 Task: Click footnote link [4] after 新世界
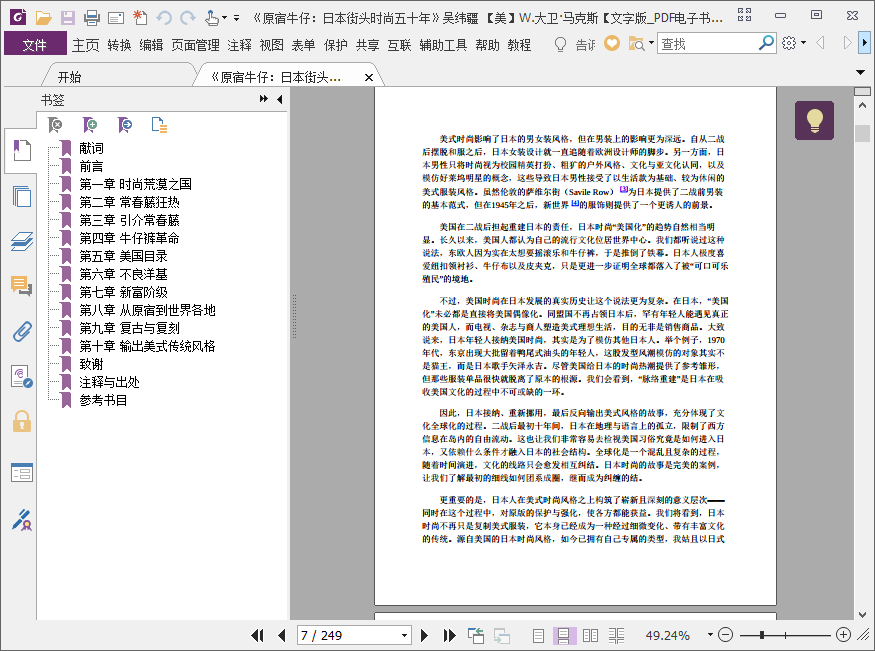coord(575,203)
